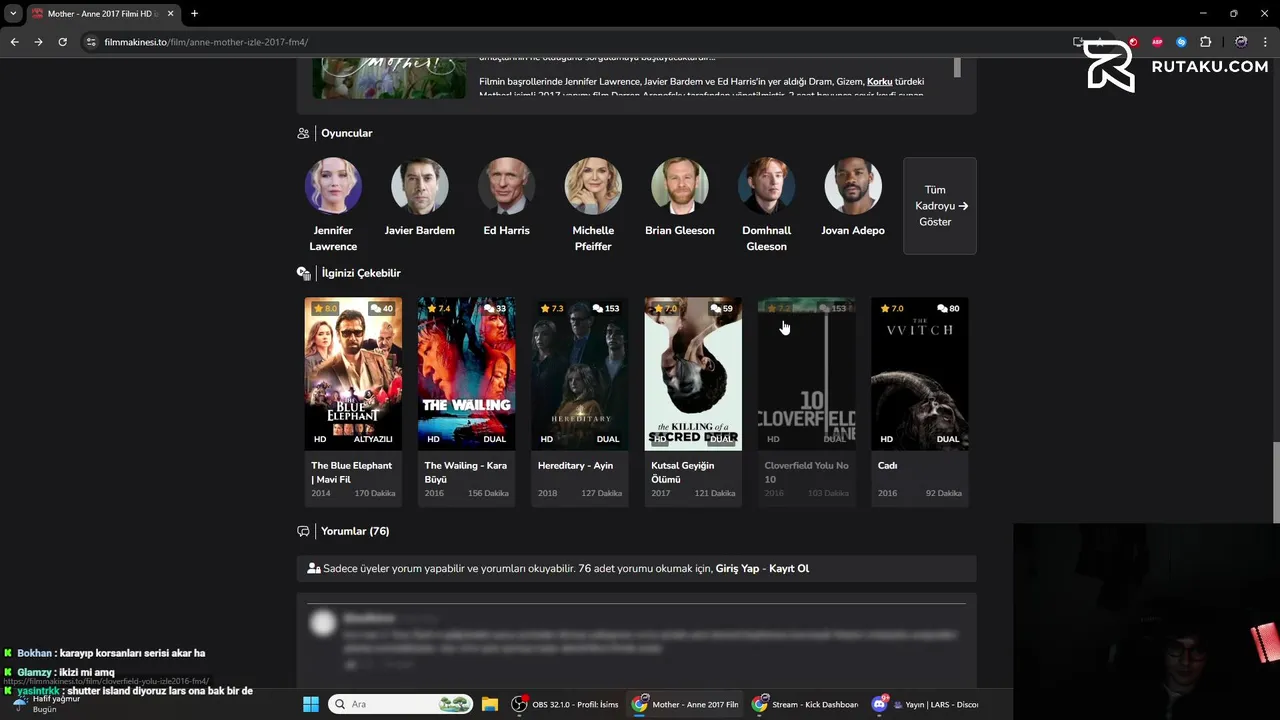The image size is (1280, 720).
Task: Open Jennifer Lawrence cast portrait
Action: click(333, 186)
